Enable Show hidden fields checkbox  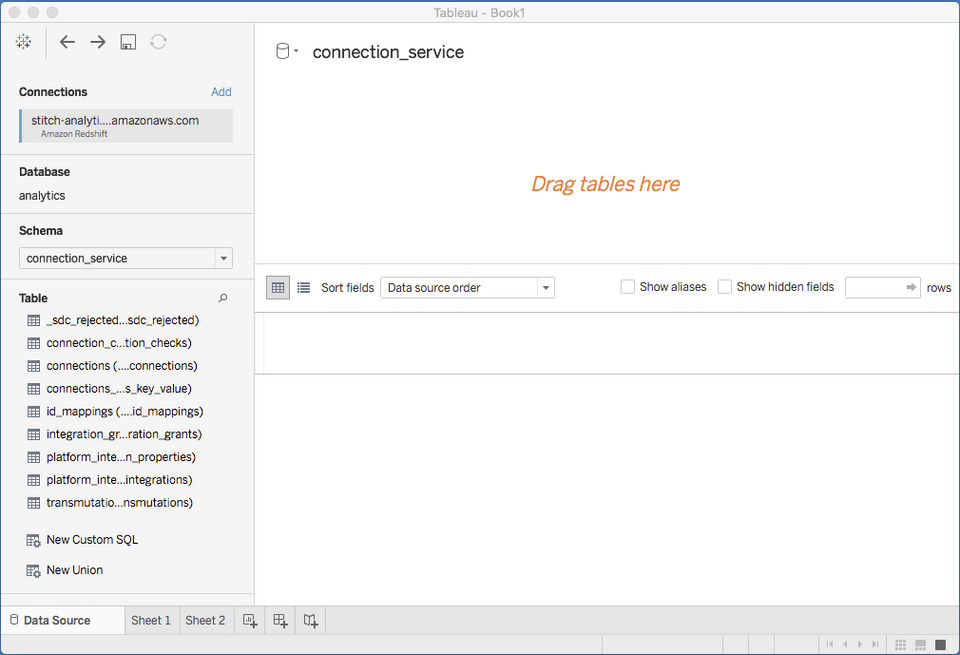724,286
